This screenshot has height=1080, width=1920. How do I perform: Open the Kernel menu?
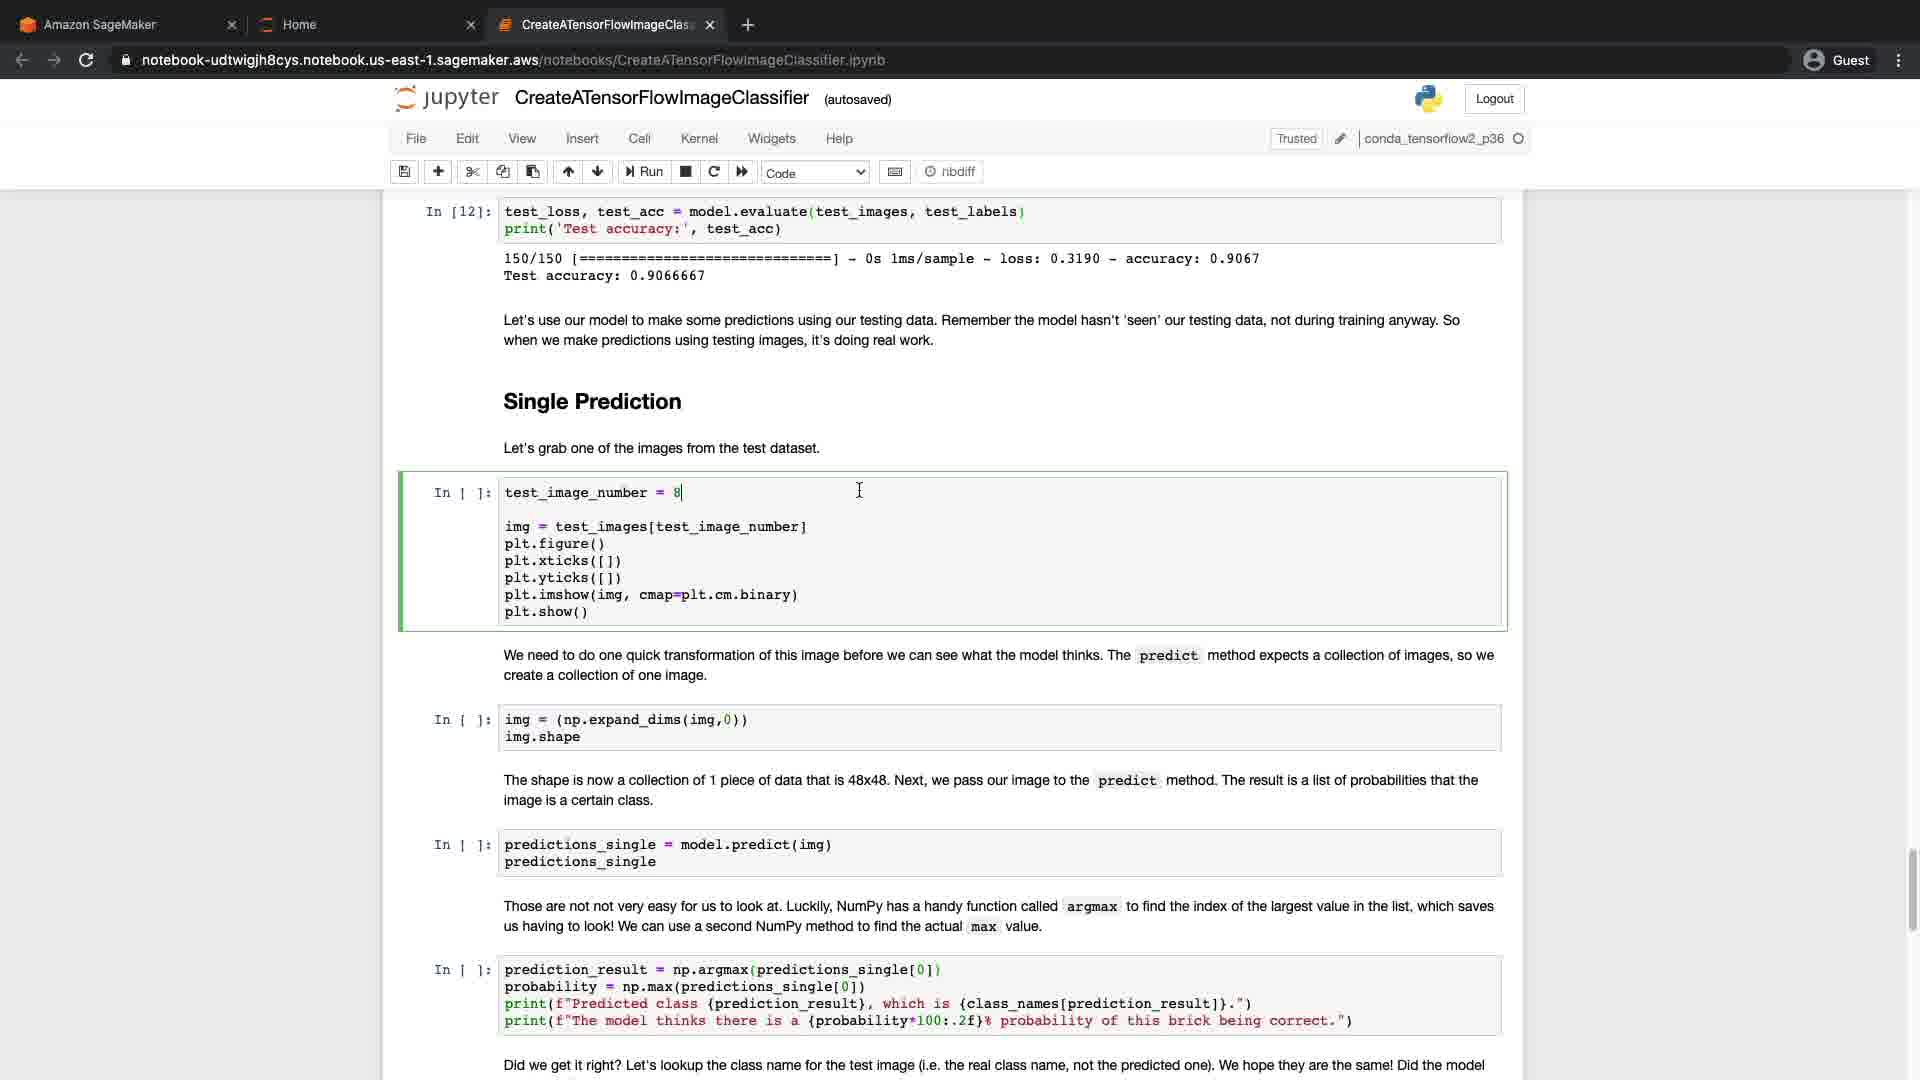[x=699, y=139]
